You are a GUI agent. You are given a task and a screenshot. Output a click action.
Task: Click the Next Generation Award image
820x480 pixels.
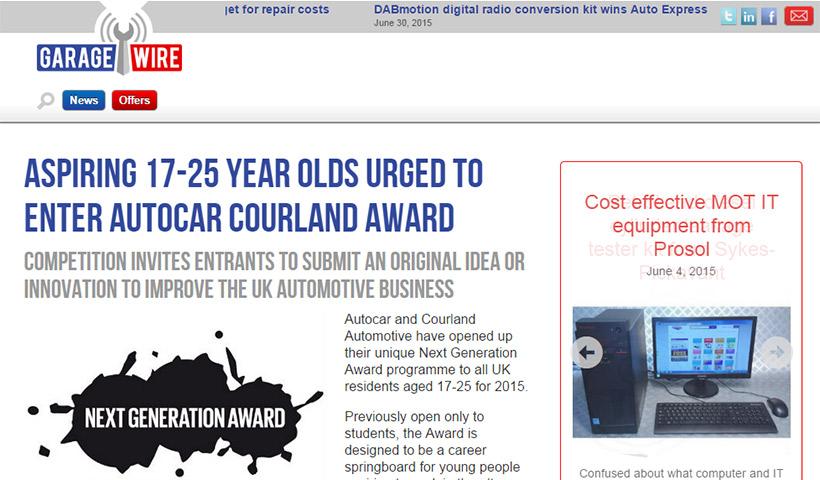tap(175, 404)
